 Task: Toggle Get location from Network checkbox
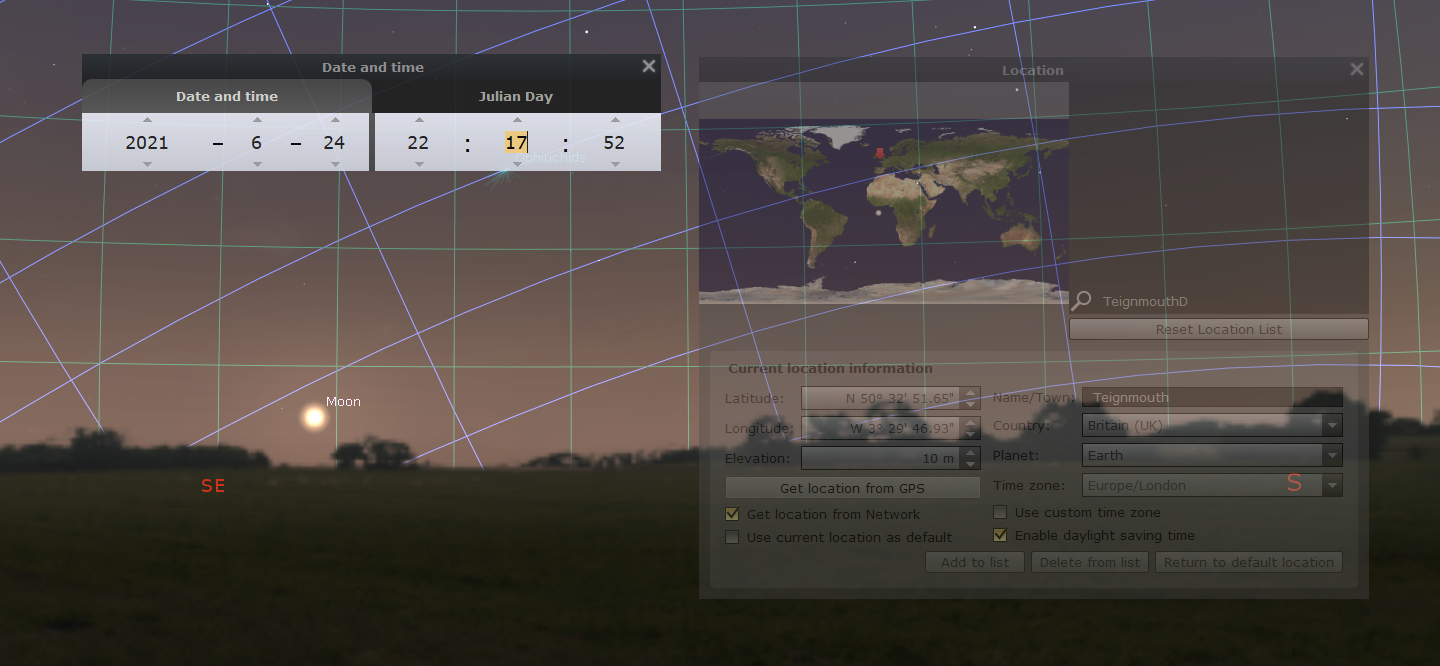click(x=732, y=514)
